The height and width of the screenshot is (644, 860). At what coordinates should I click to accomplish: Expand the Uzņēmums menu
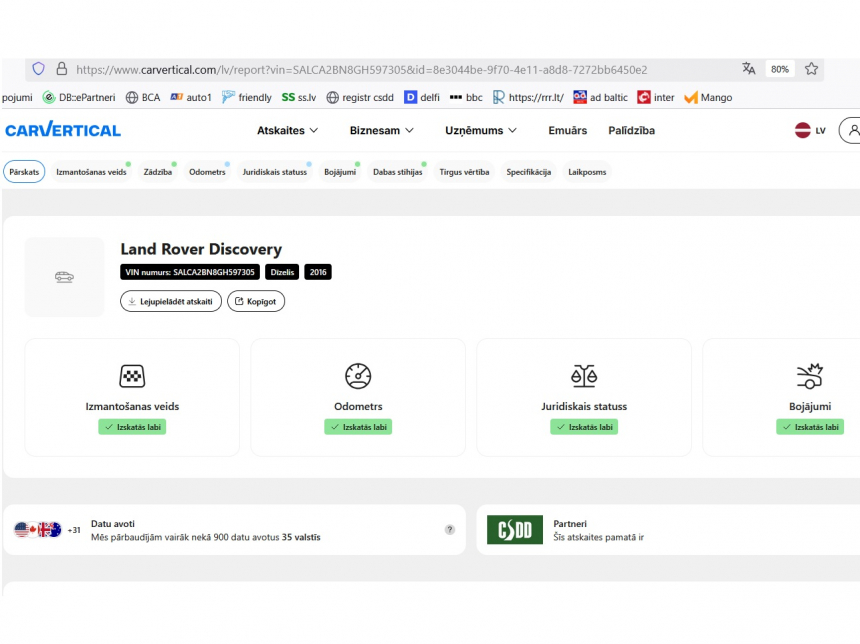pos(480,131)
